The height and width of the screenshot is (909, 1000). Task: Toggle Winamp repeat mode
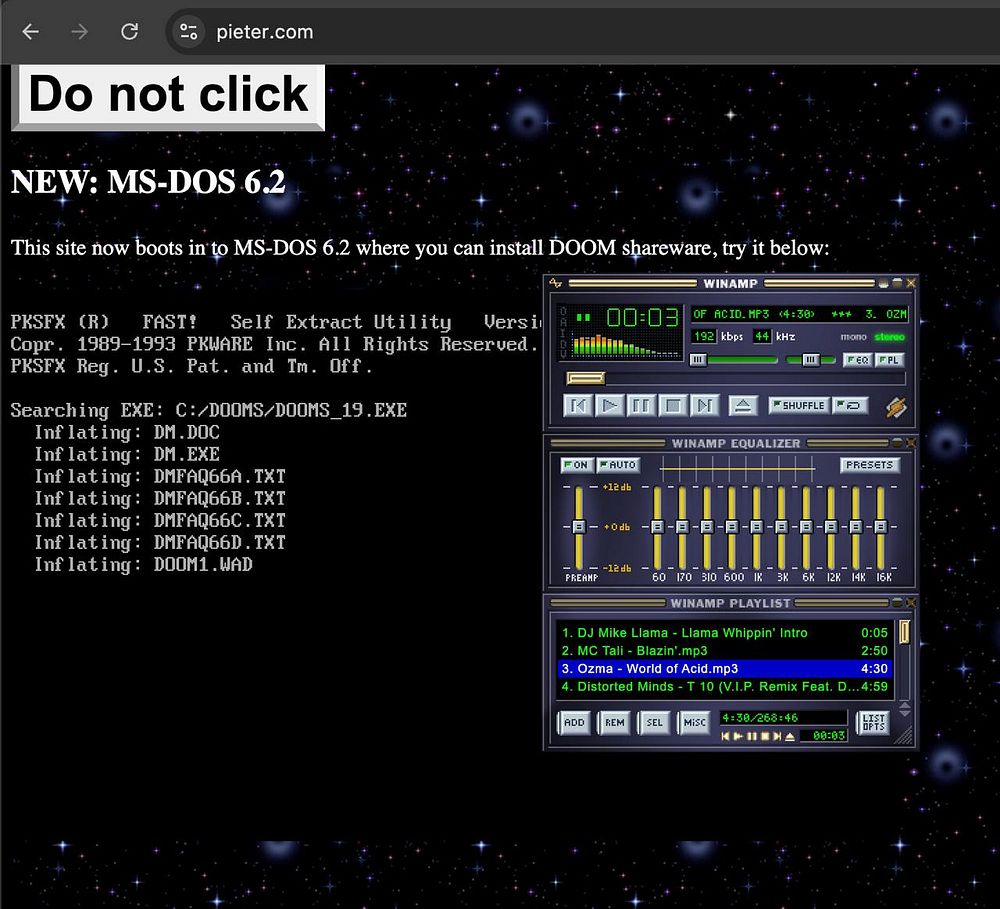849,405
